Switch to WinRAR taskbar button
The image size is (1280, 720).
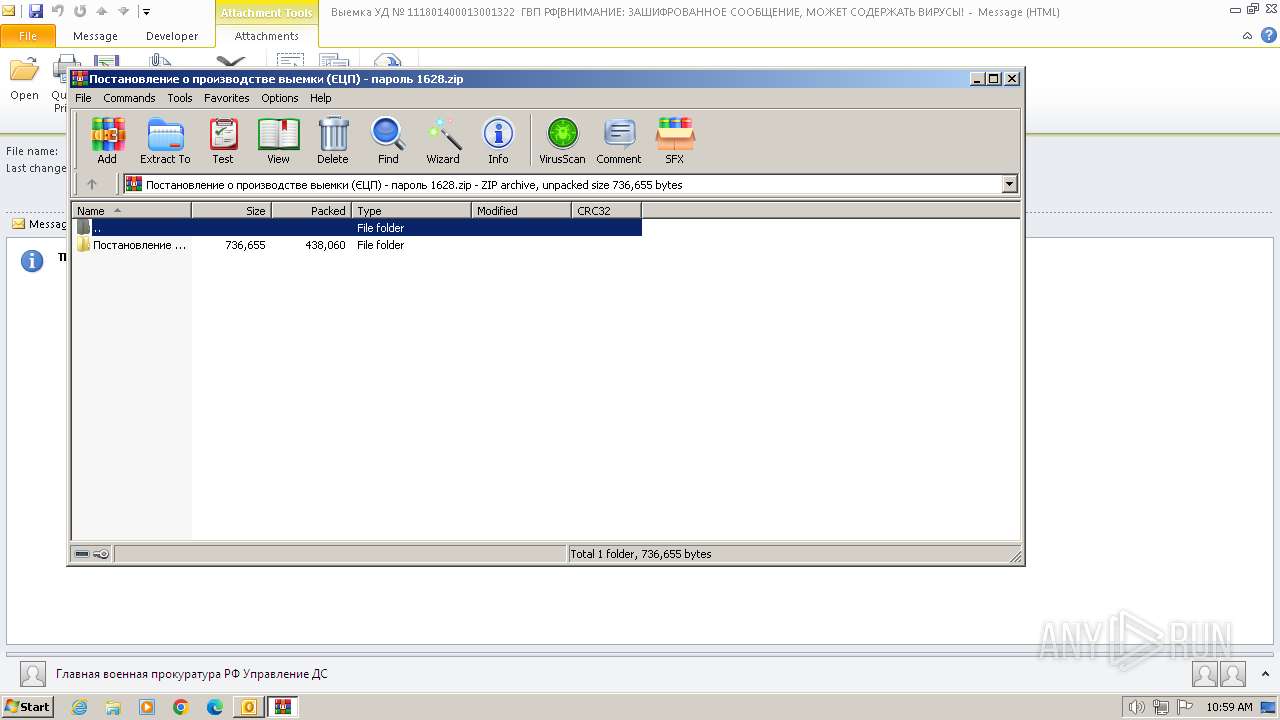pos(283,707)
